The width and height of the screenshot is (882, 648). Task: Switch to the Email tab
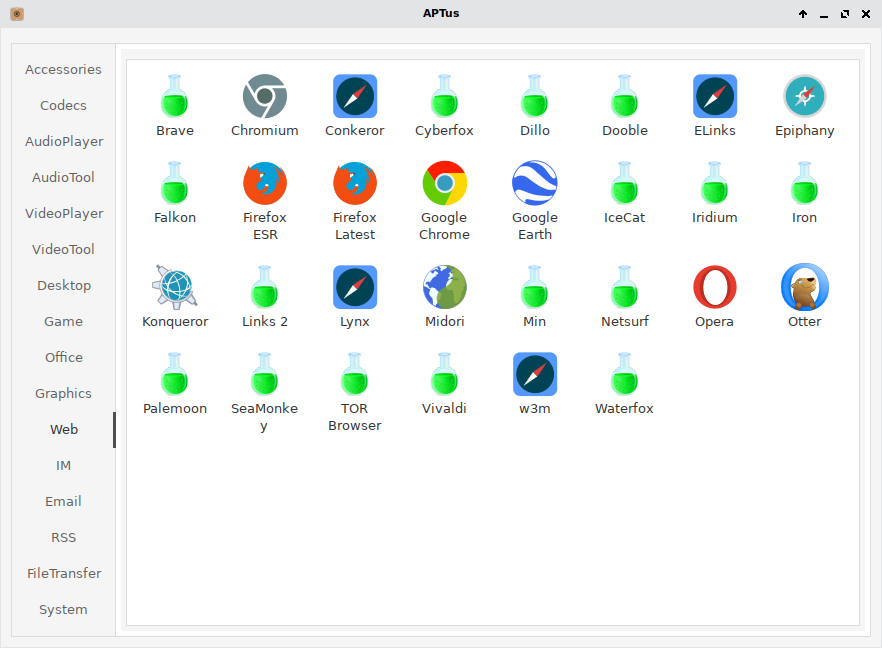[x=64, y=501]
